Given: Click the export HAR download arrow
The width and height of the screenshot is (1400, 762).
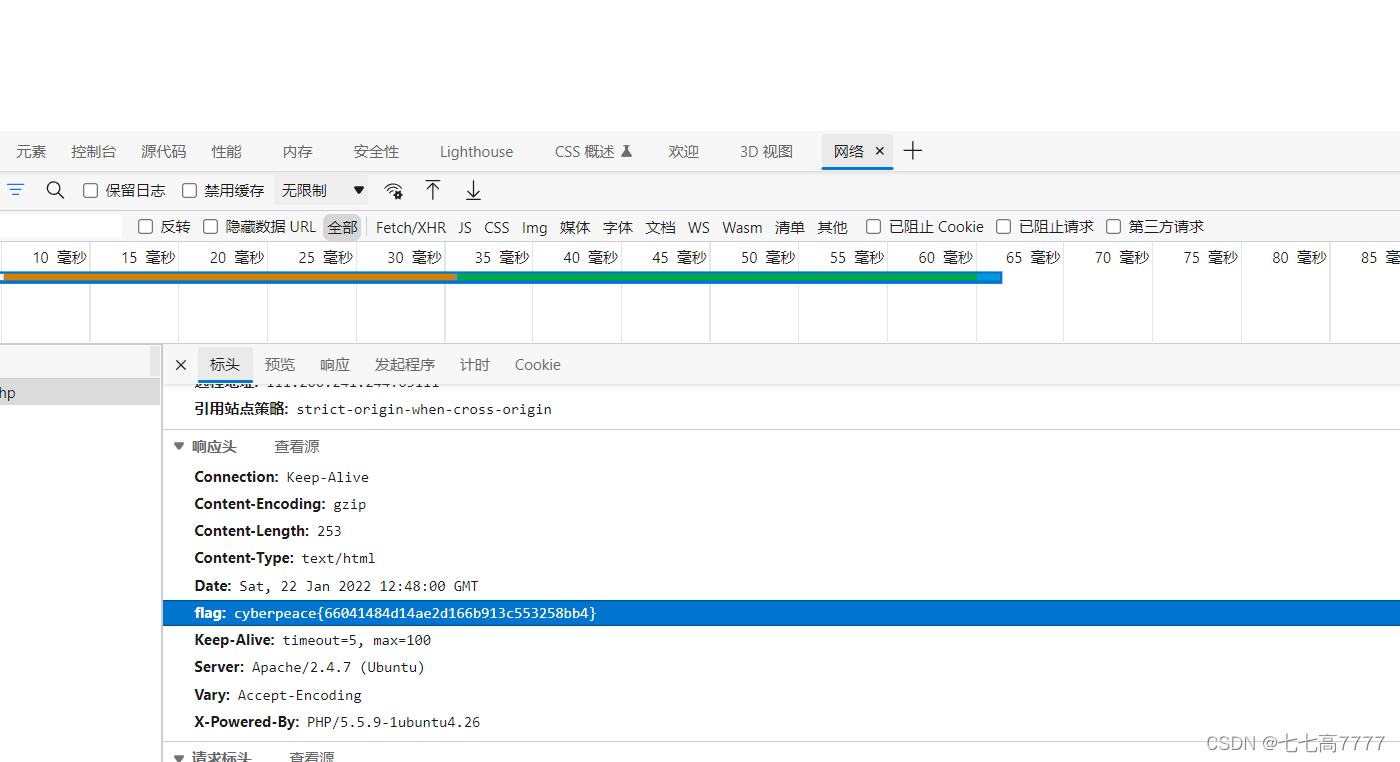Looking at the screenshot, I should 474,190.
